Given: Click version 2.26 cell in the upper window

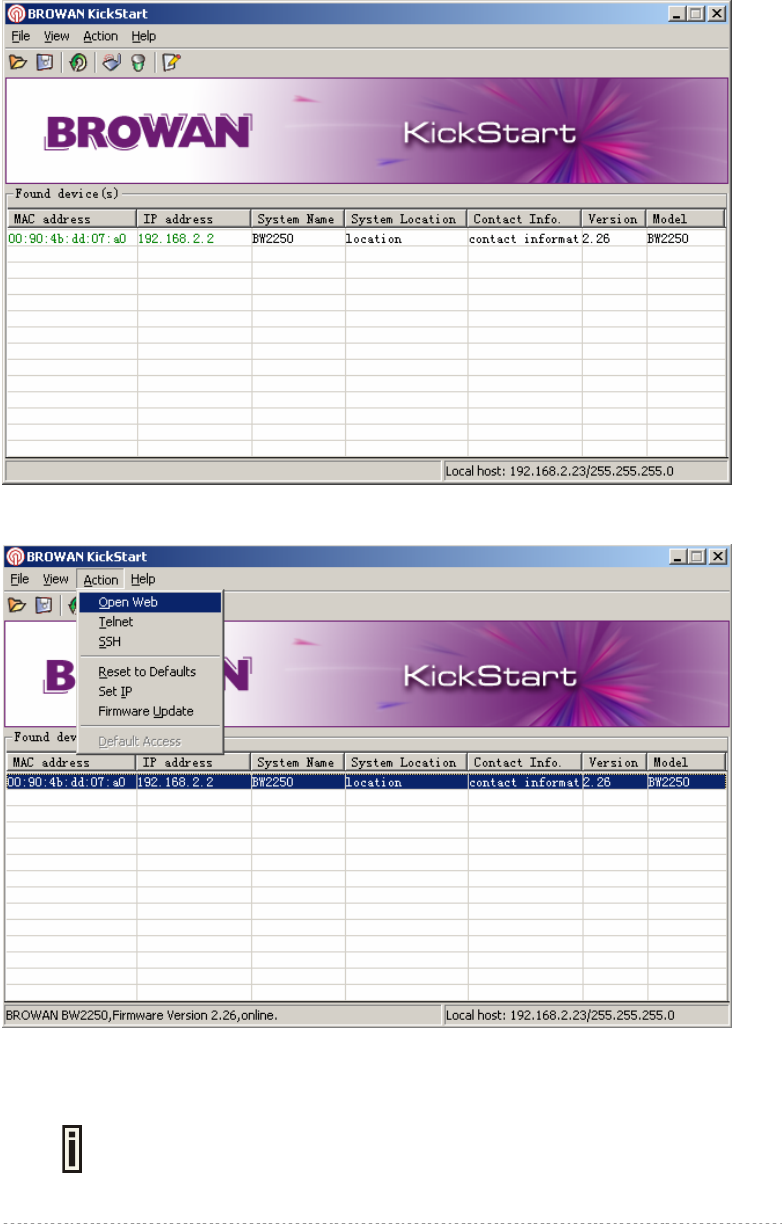Looking at the screenshot, I should tap(598, 239).
